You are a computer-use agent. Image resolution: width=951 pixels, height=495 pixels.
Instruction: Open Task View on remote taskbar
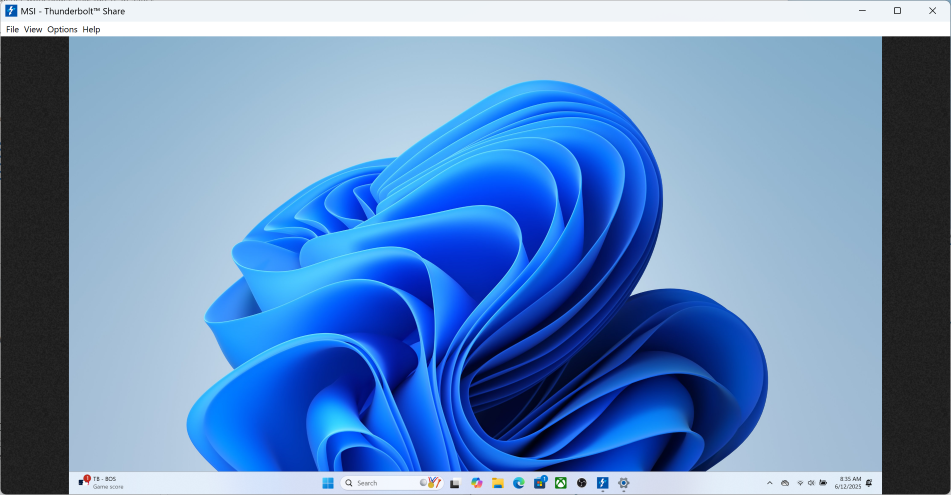pos(455,483)
